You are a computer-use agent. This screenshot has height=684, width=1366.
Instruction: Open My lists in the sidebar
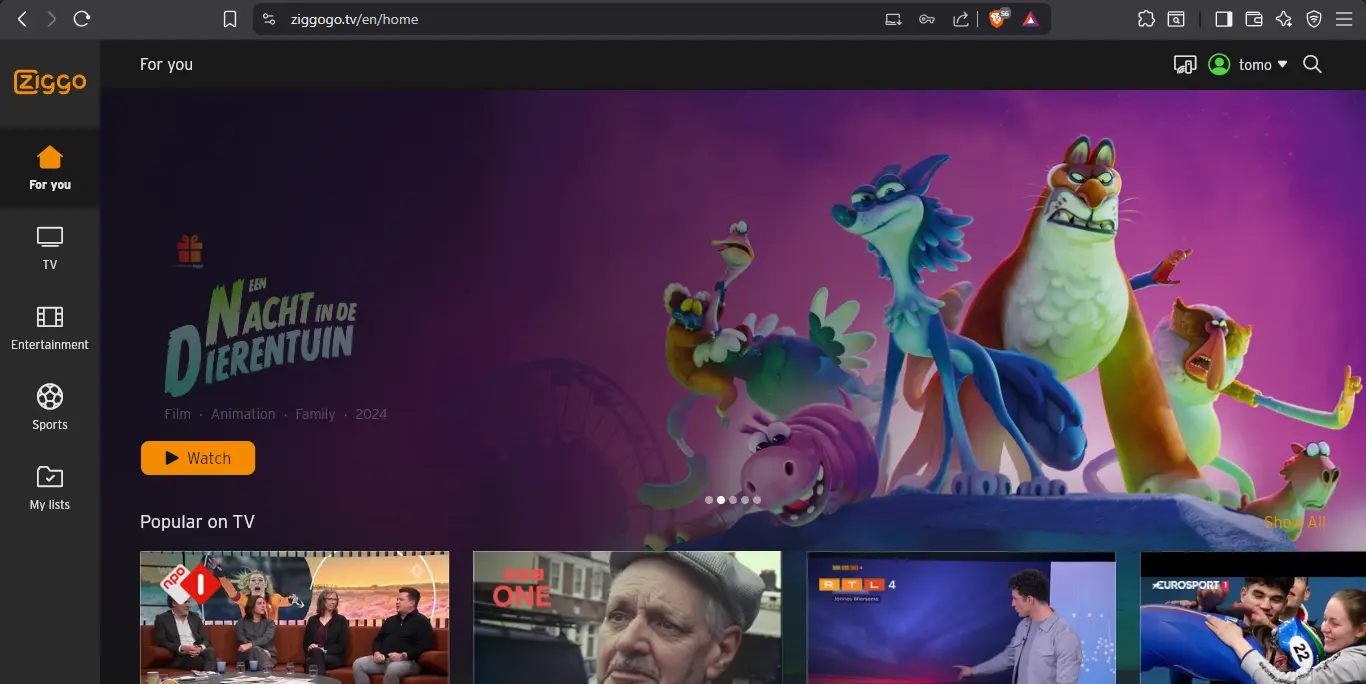click(50, 488)
